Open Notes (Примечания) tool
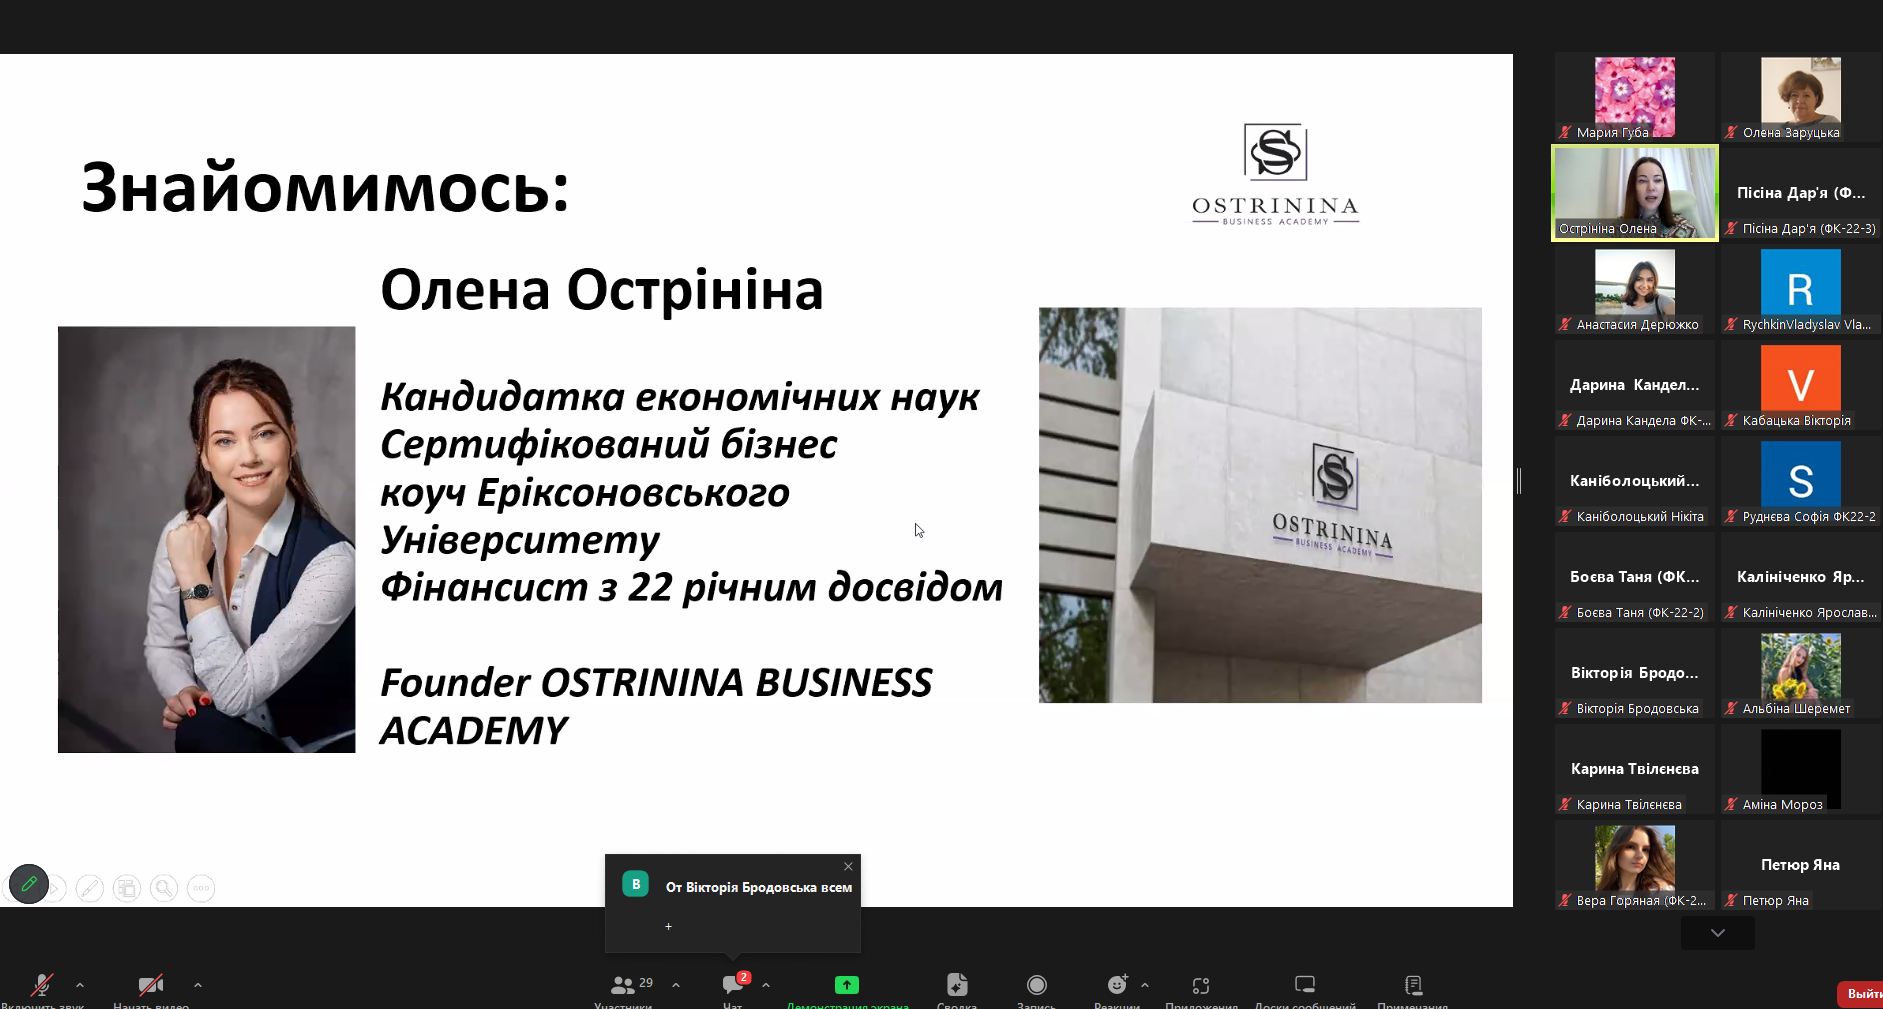Screen dimensions: 1883x1009 (1413, 985)
